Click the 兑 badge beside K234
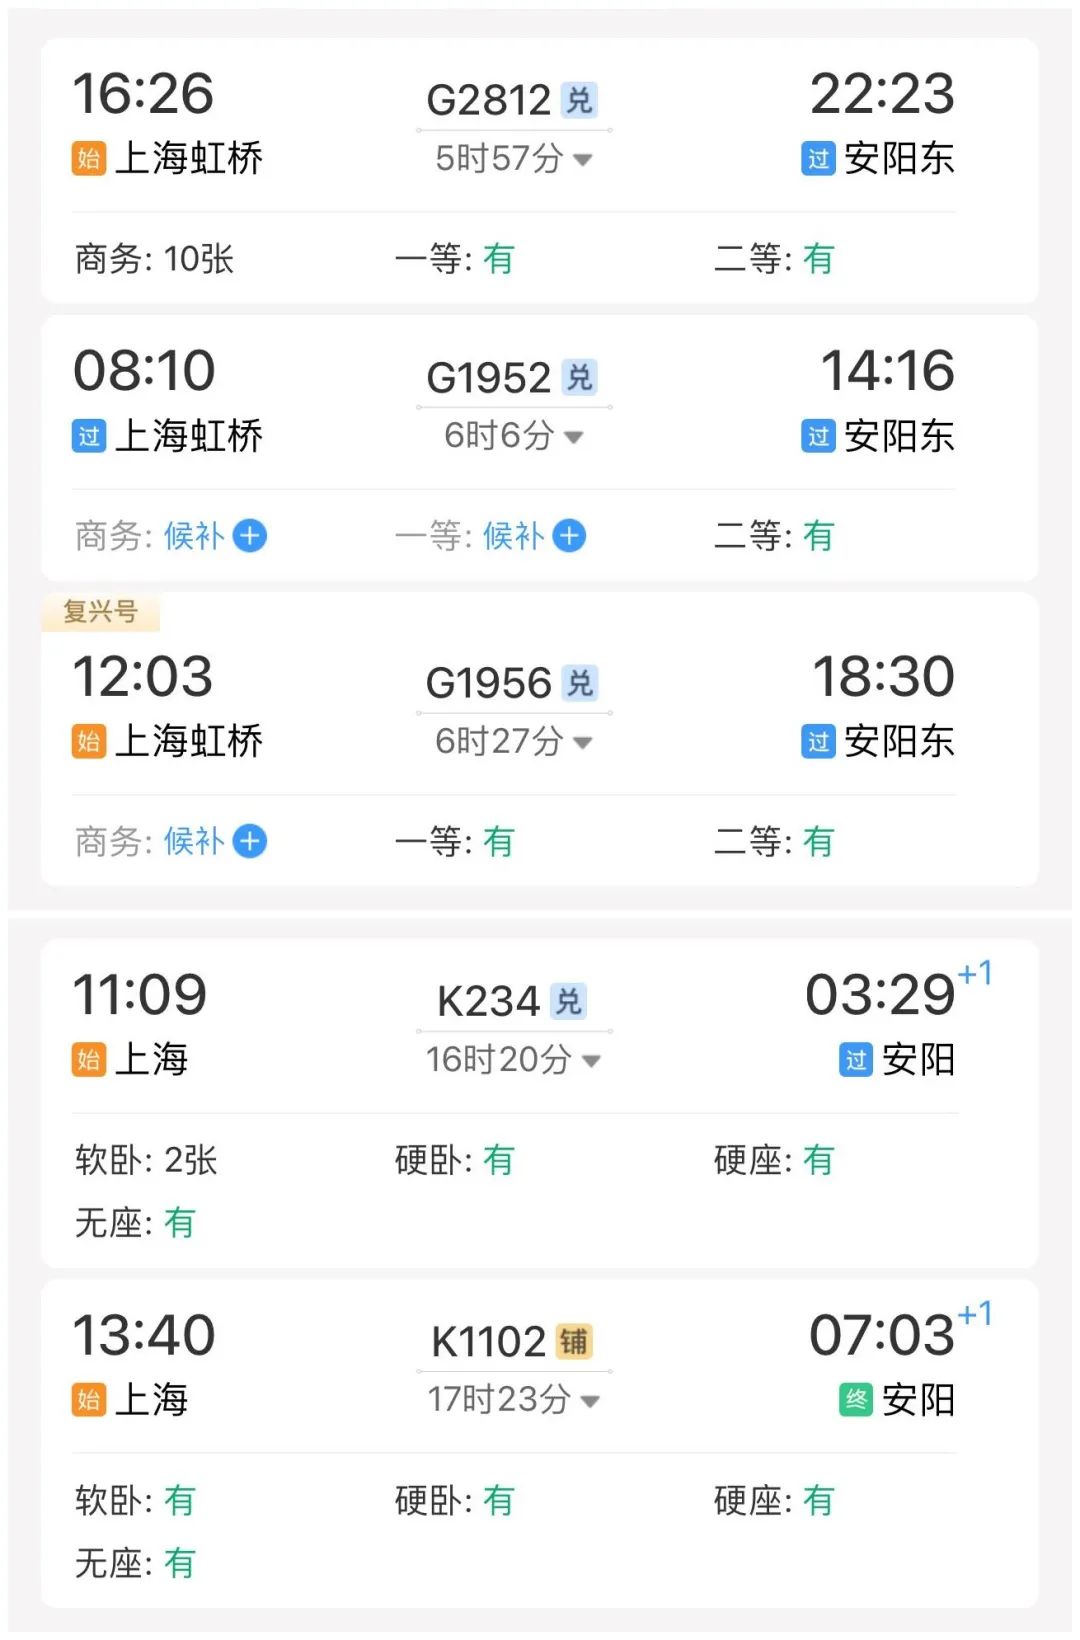The width and height of the screenshot is (1080, 1640). [568, 1001]
